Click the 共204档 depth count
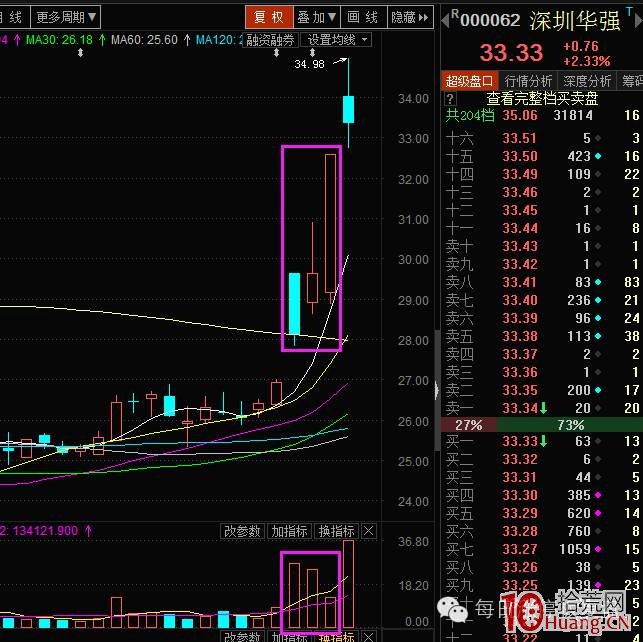643x642 pixels. point(470,115)
